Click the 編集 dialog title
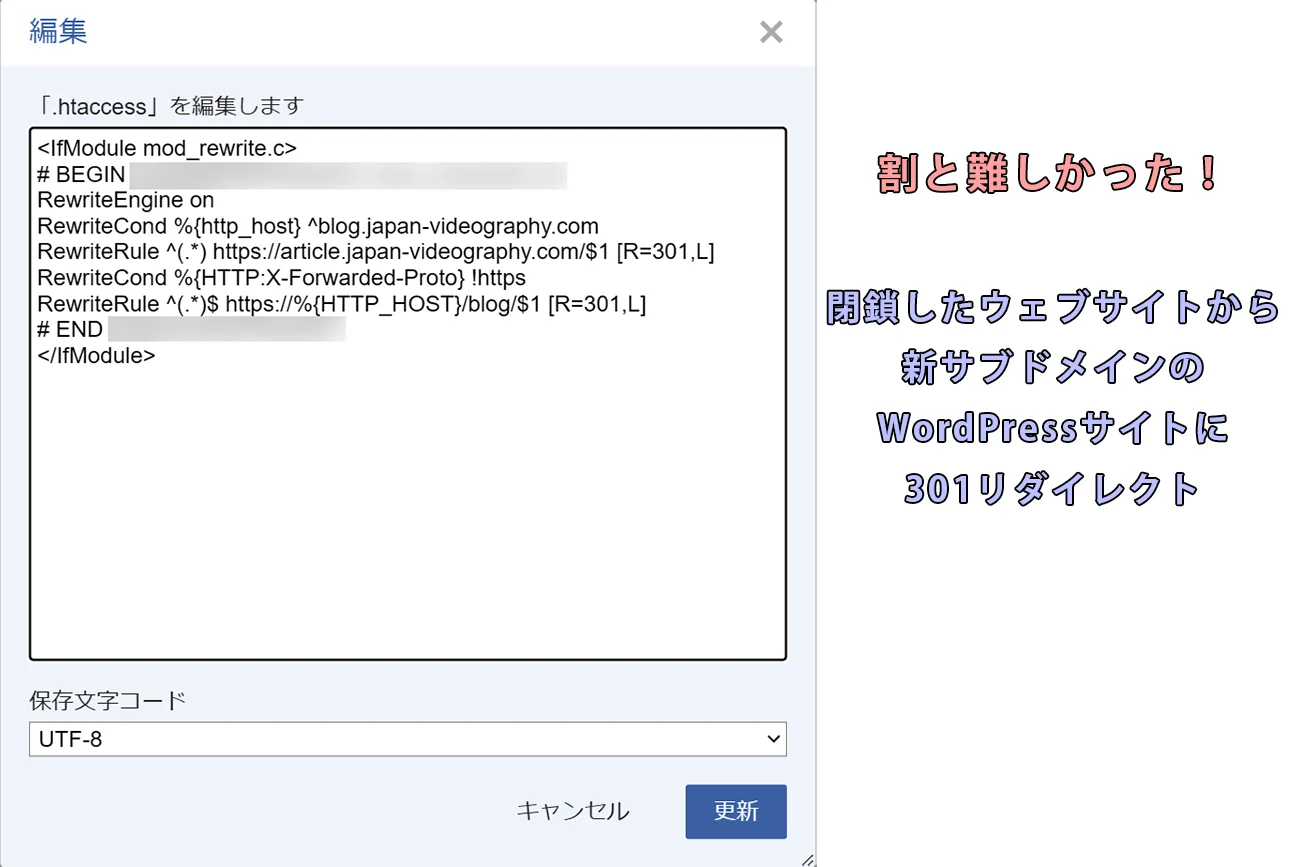 click(x=58, y=32)
